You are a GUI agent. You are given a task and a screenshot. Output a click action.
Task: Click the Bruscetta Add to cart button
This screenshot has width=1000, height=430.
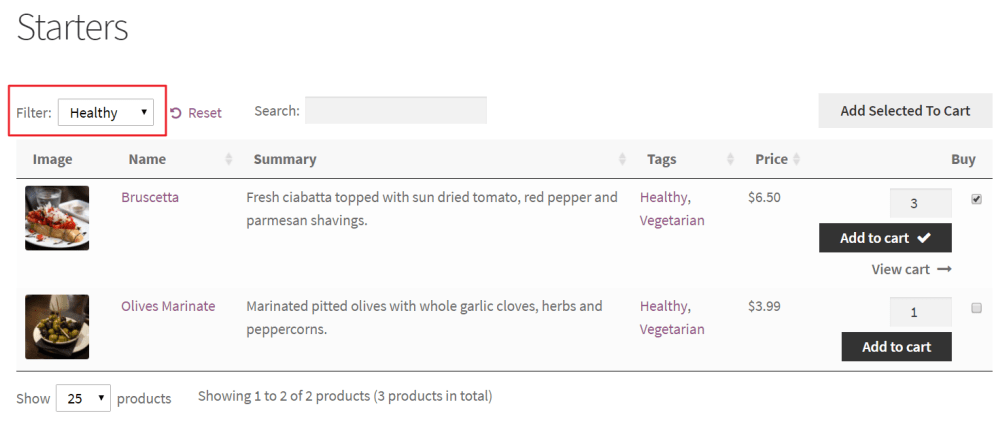[885, 238]
